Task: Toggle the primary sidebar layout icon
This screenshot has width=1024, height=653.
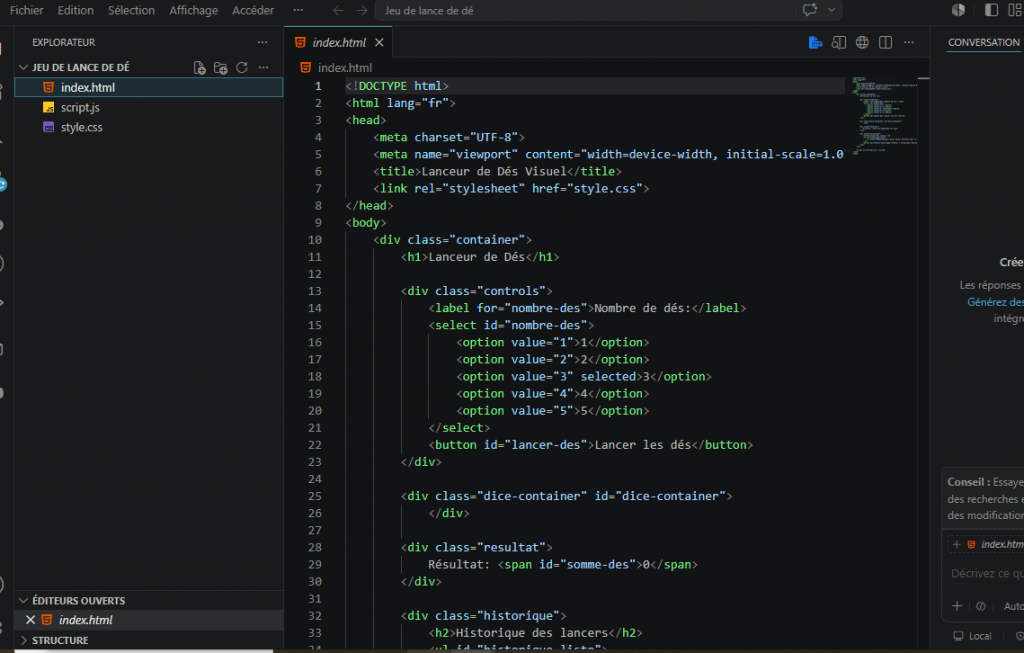Action: click(991, 10)
